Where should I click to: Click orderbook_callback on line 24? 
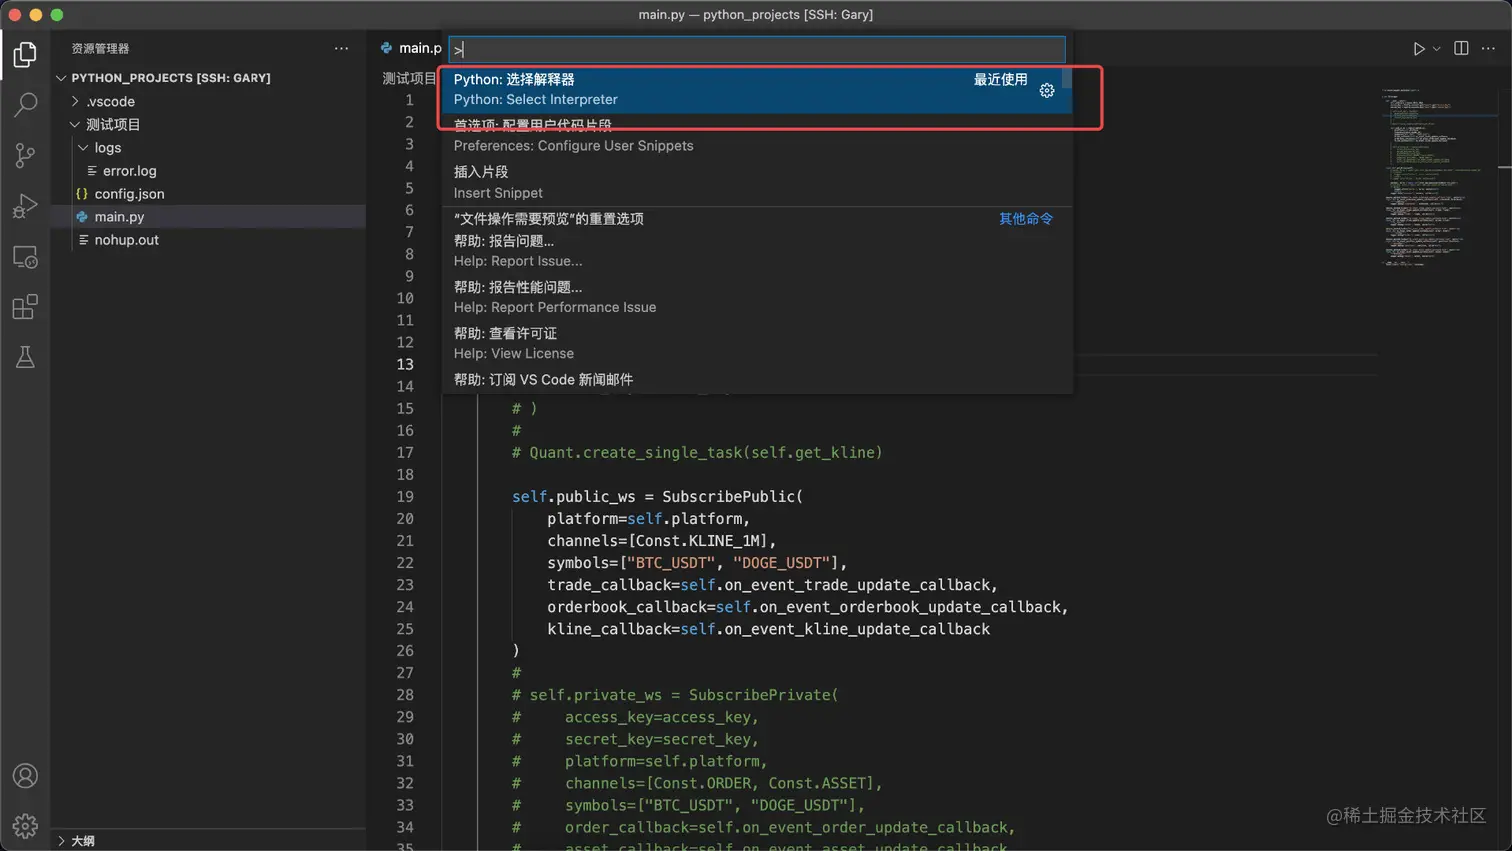click(627, 607)
